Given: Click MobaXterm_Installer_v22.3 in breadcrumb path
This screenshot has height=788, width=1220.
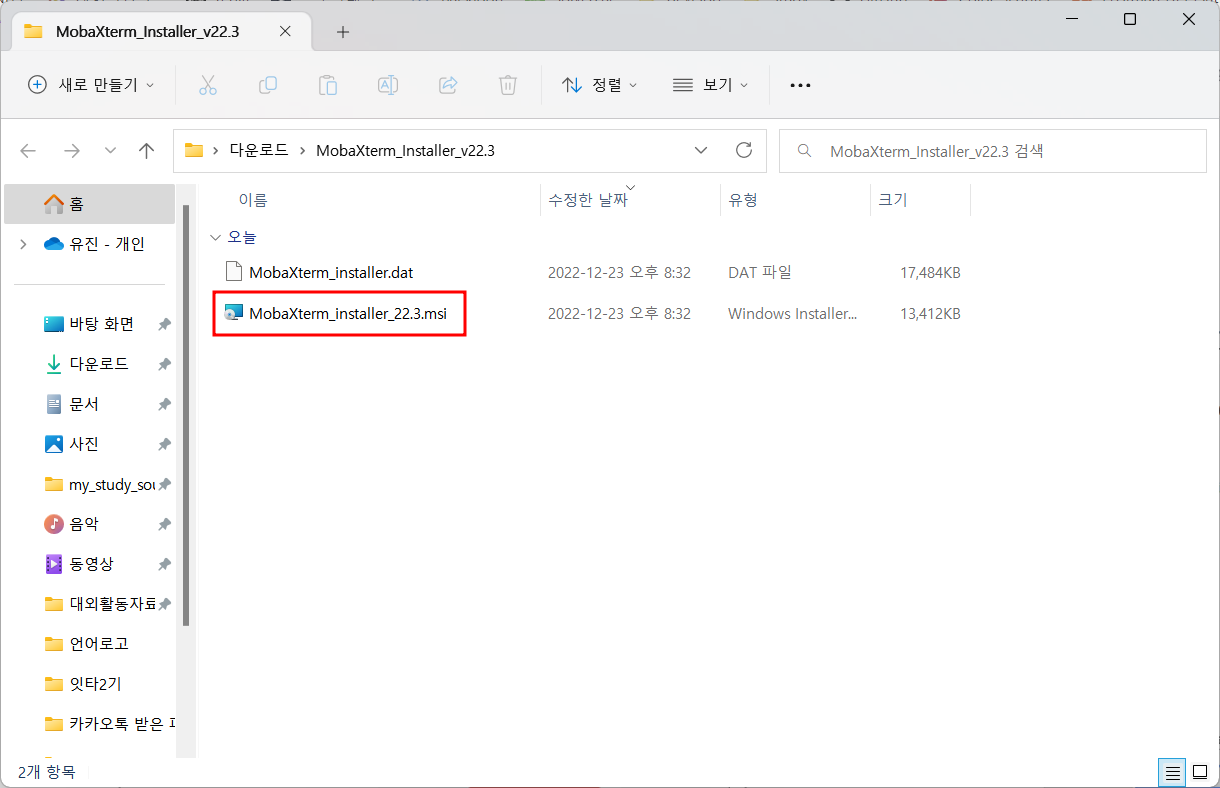Looking at the screenshot, I should pyautogui.click(x=405, y=151).
